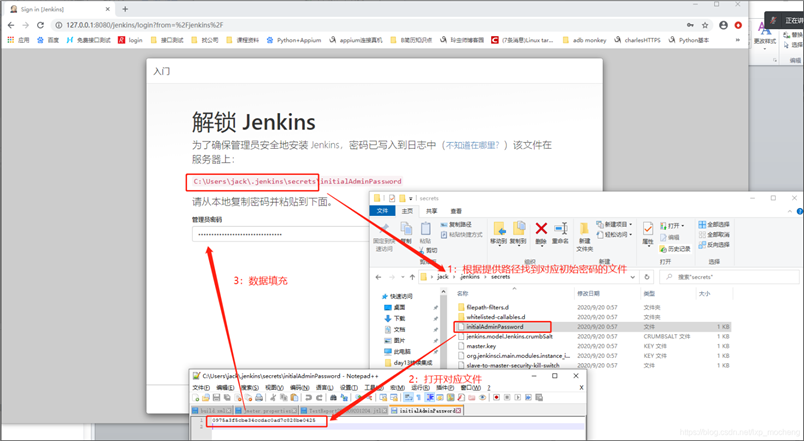804x441 pixels.
Task: Switch to the build.xml tab in Notepad++
Action: (212, 410)
